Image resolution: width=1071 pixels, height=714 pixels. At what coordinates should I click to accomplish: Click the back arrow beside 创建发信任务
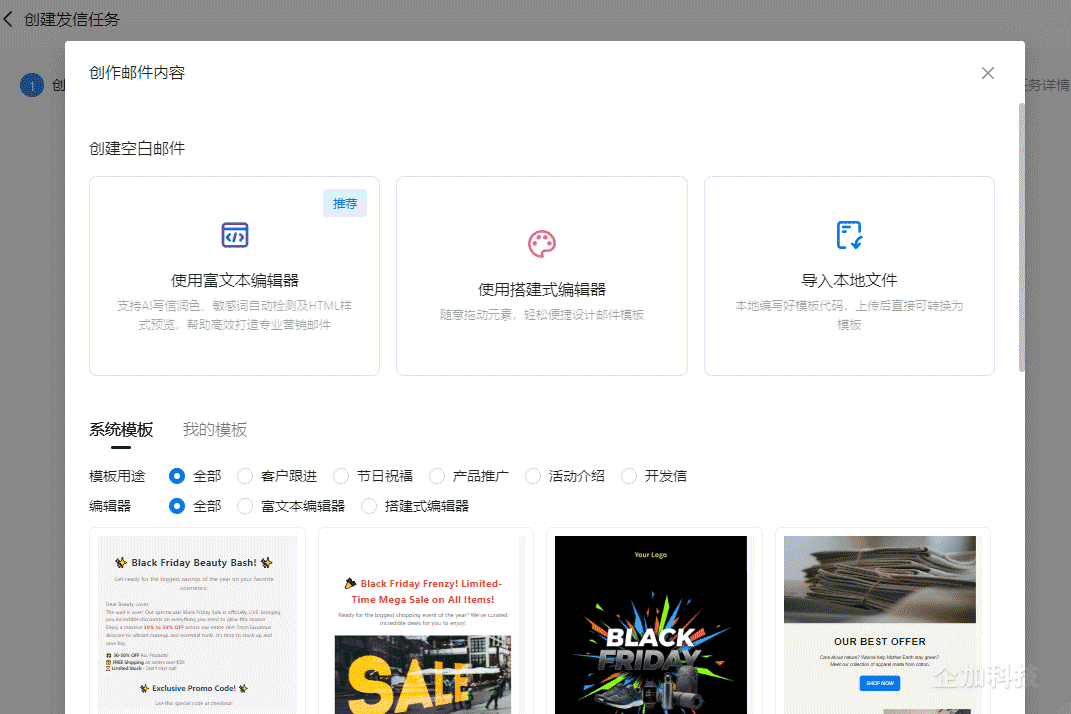pos(9,18)
